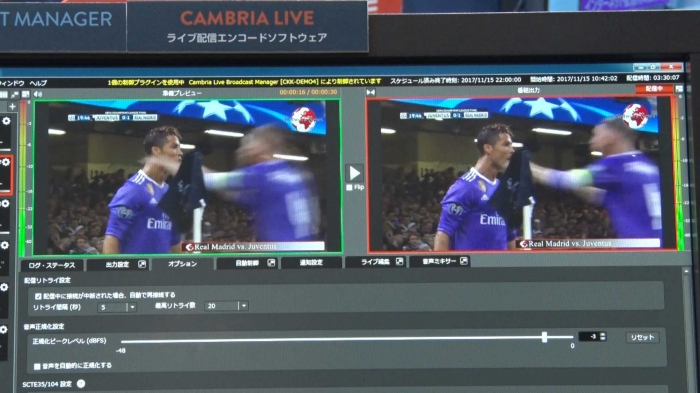Maximize the Cambria Live window
Screen dimensions: 700x393
pos(654,67)
